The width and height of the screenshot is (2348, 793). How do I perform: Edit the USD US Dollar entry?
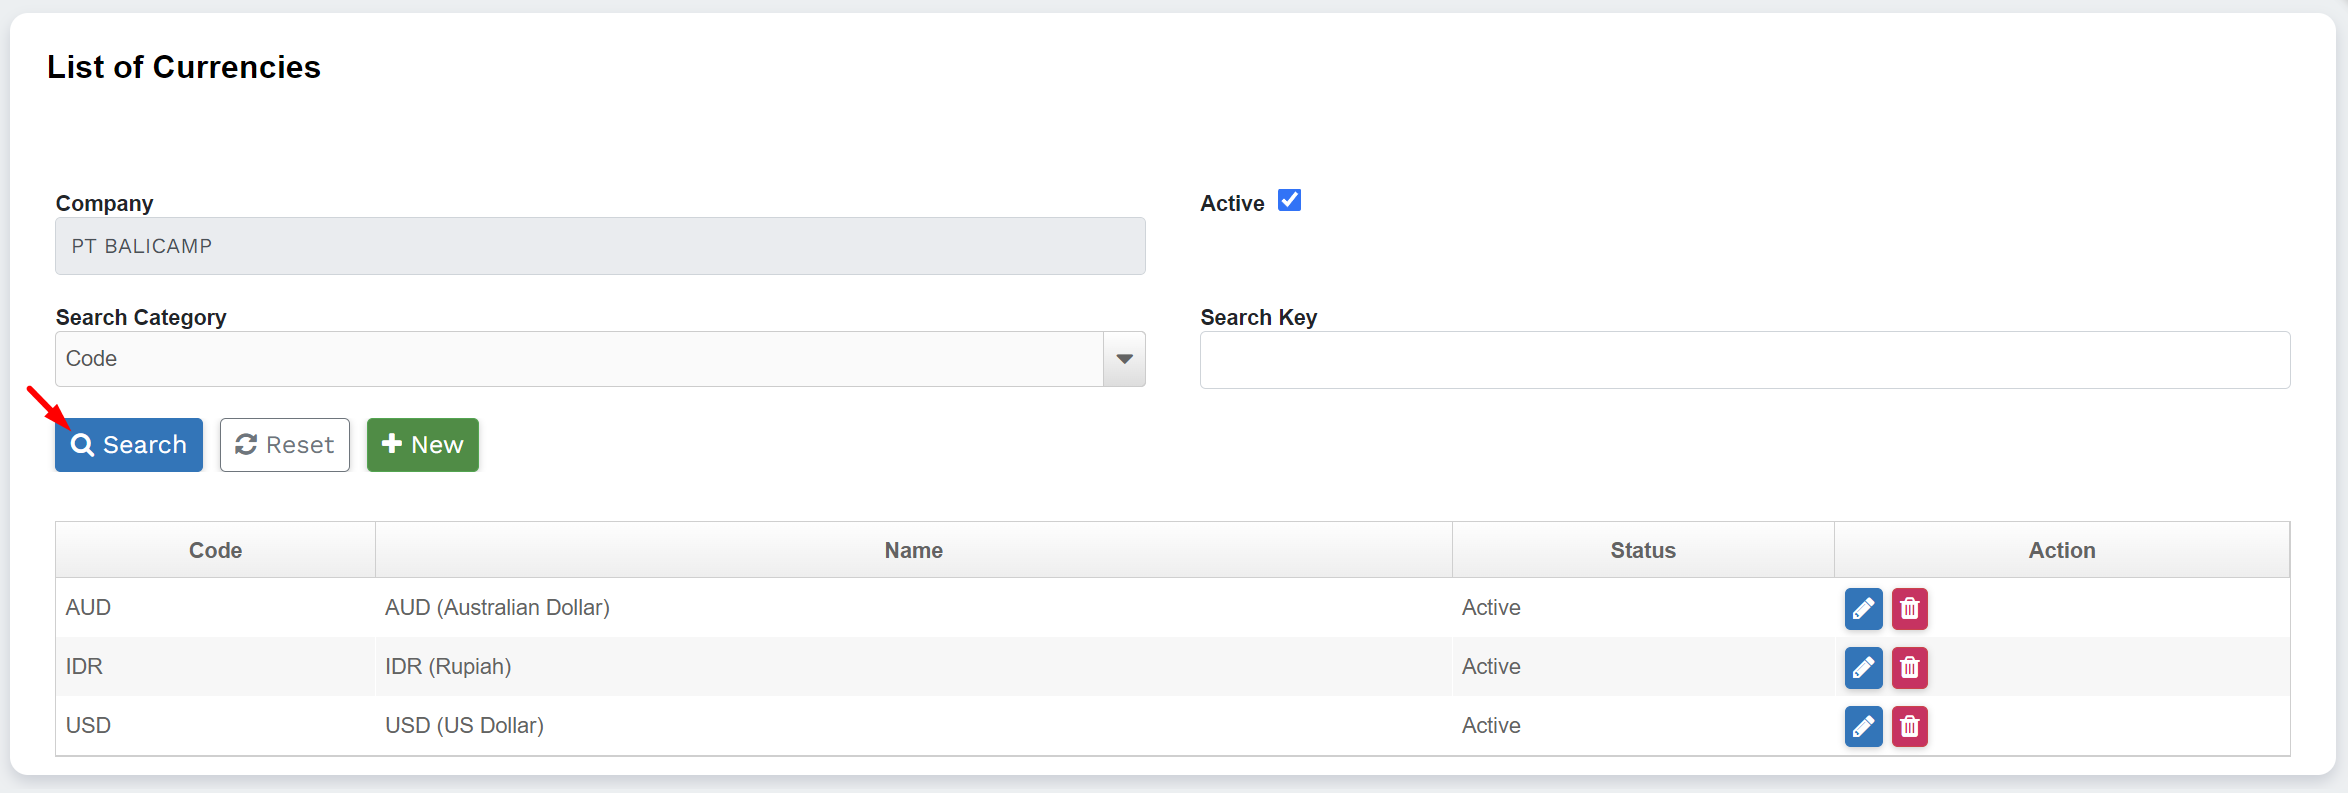point(1863,727)
